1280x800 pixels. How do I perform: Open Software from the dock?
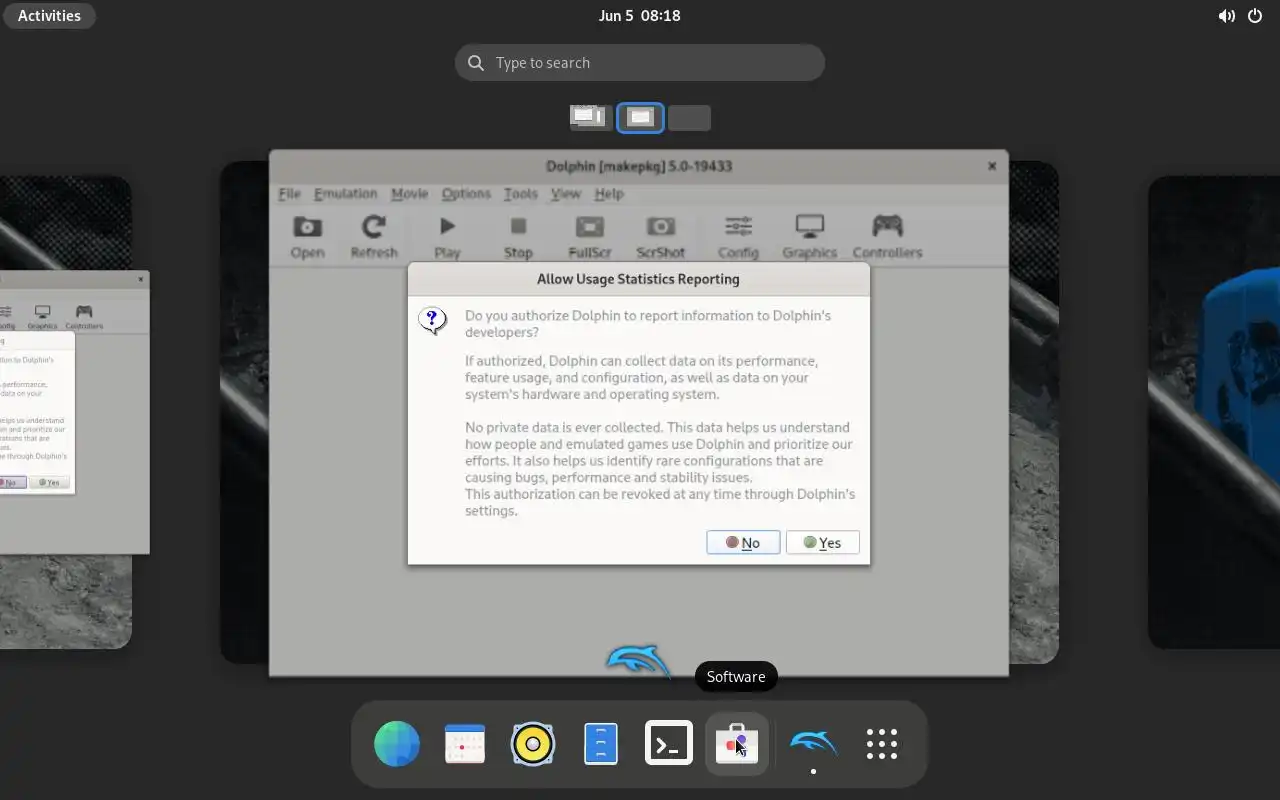(737, 744)
